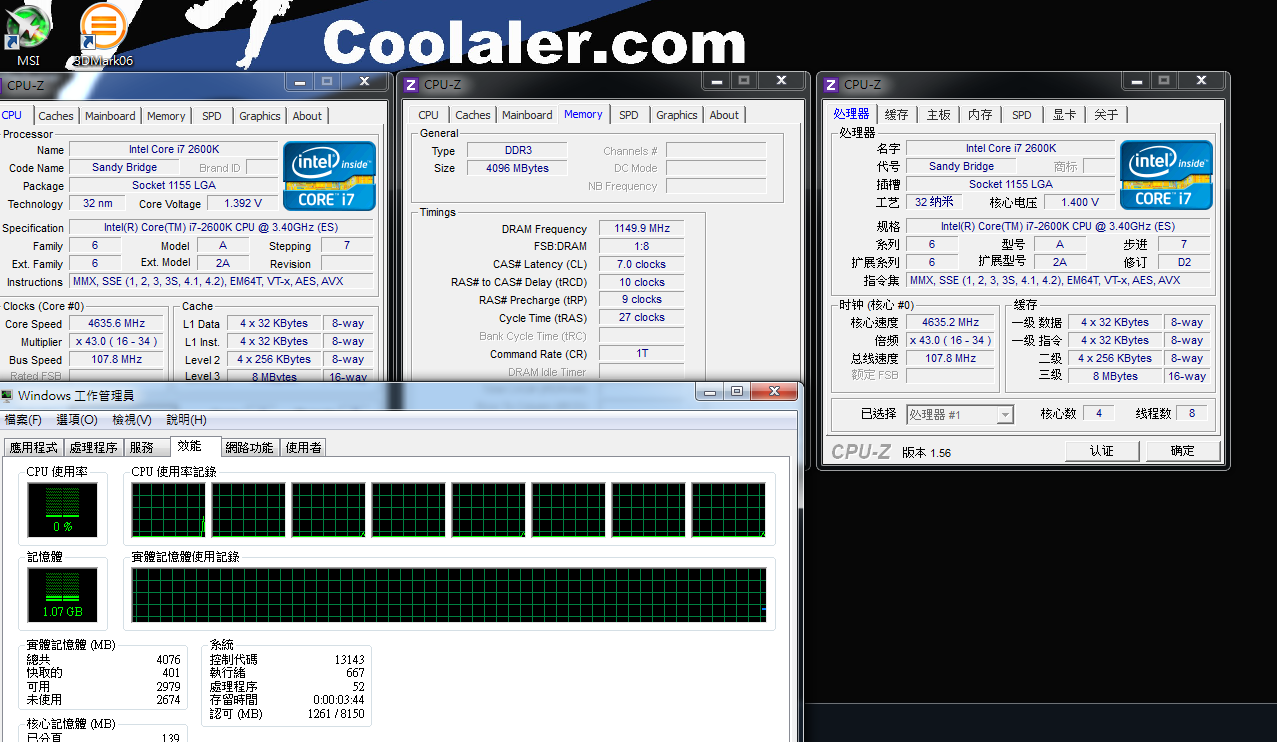Click the Specification field in the left CPU-Z window
The width and height of the screenshot is (1277, 742).
pyautogui.click(x=221, y=228)
